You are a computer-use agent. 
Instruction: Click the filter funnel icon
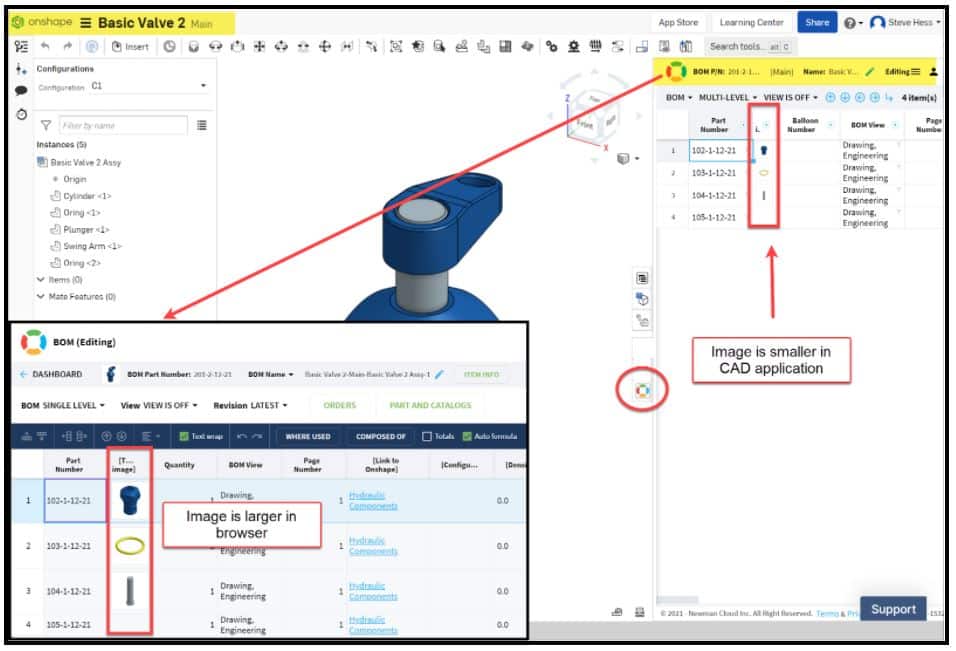46,125
